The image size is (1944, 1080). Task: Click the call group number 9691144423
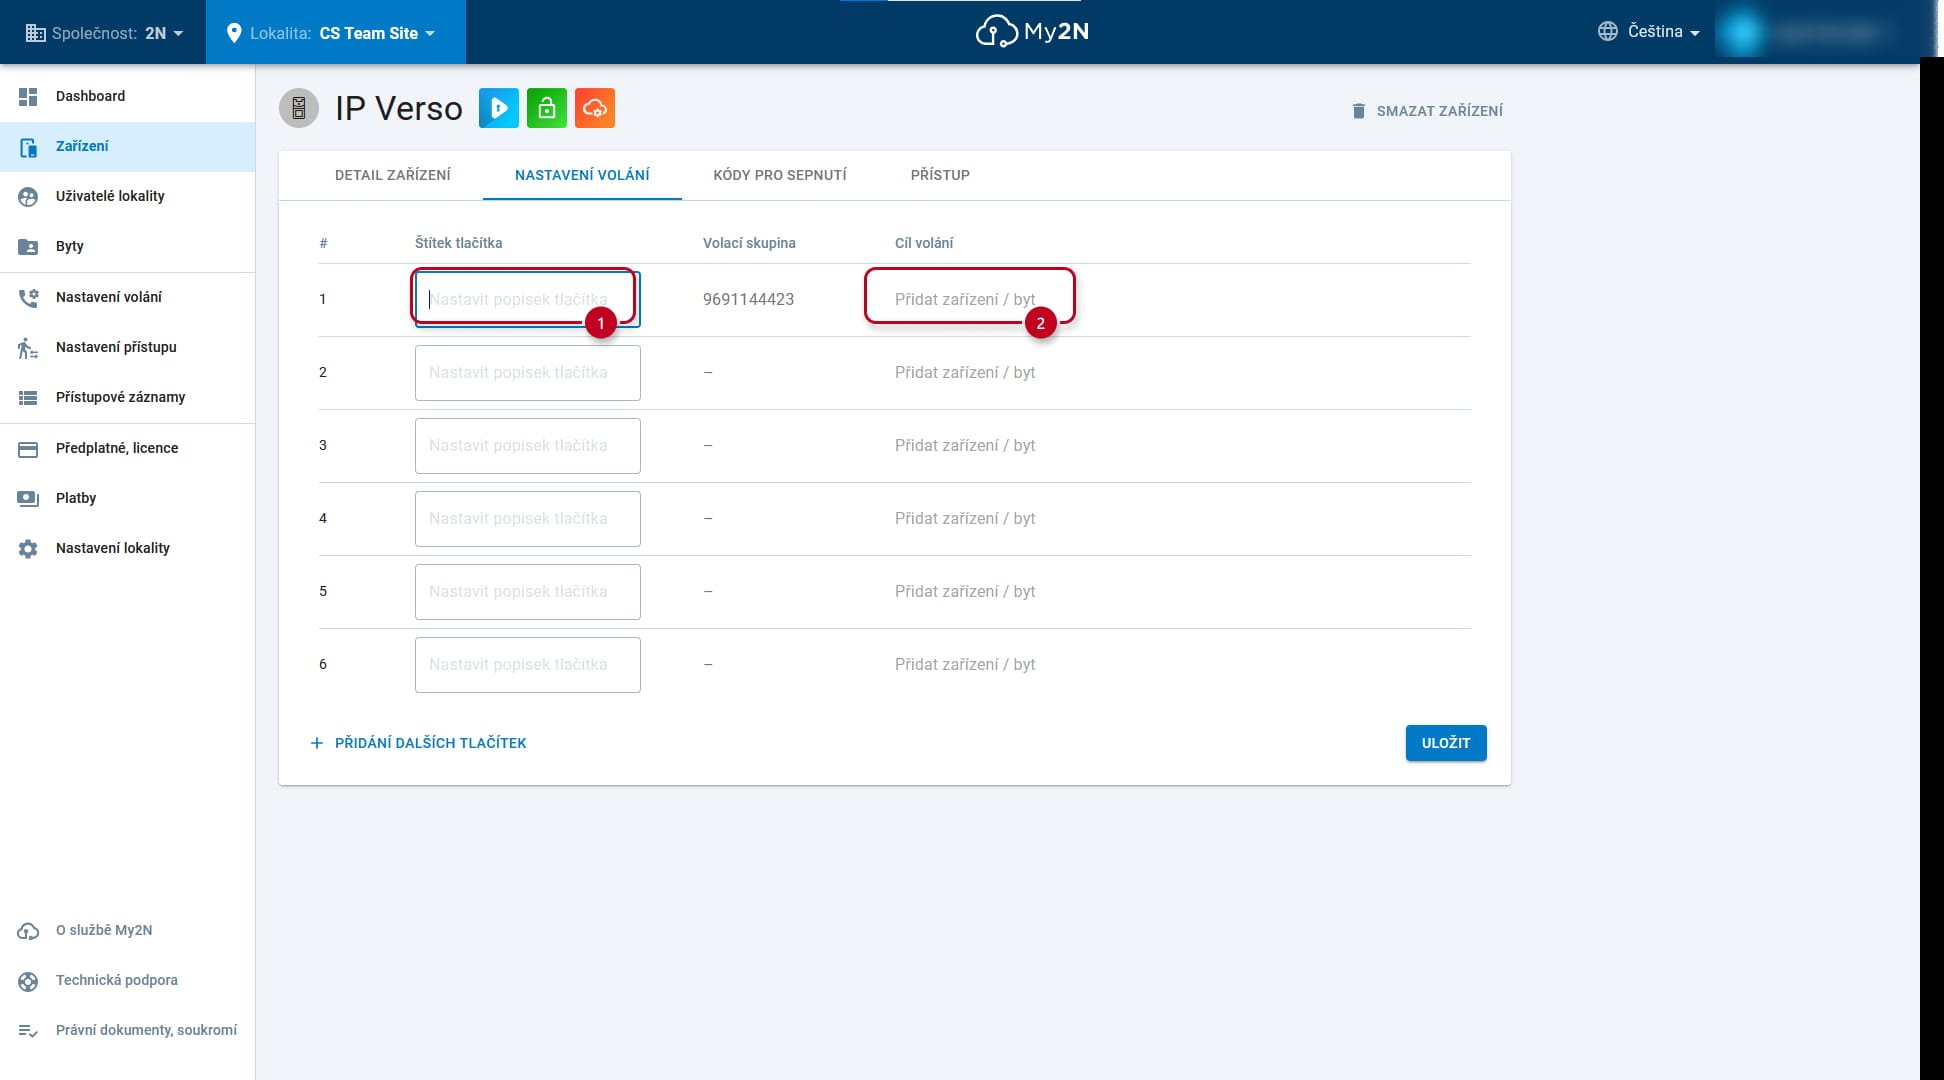[x=748, y=300]
